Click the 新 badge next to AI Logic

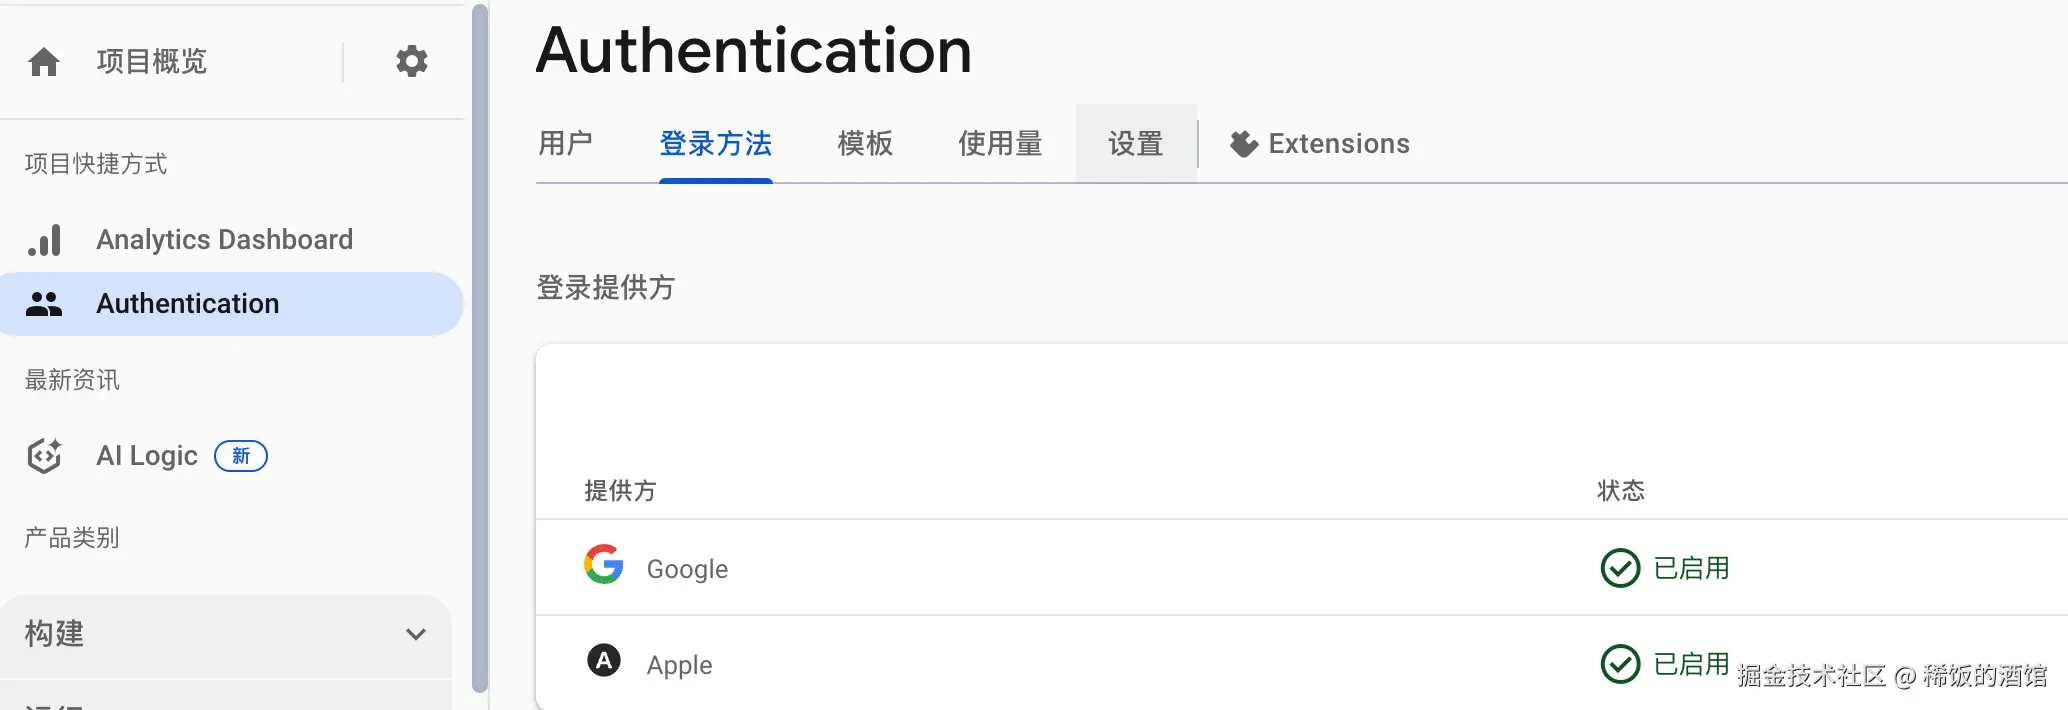click(x=241, y=456)
